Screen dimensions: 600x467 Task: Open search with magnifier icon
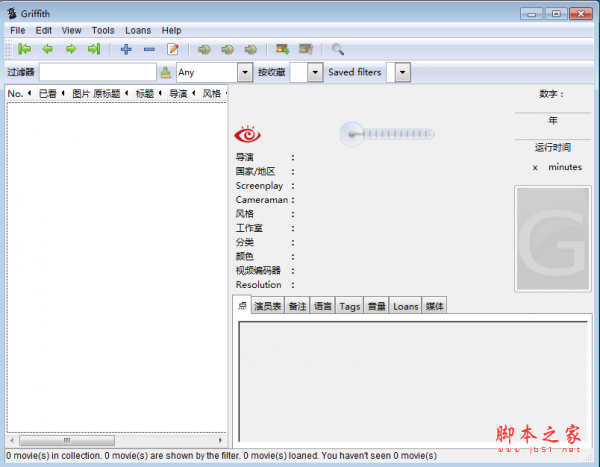click(x=338, y=49)
